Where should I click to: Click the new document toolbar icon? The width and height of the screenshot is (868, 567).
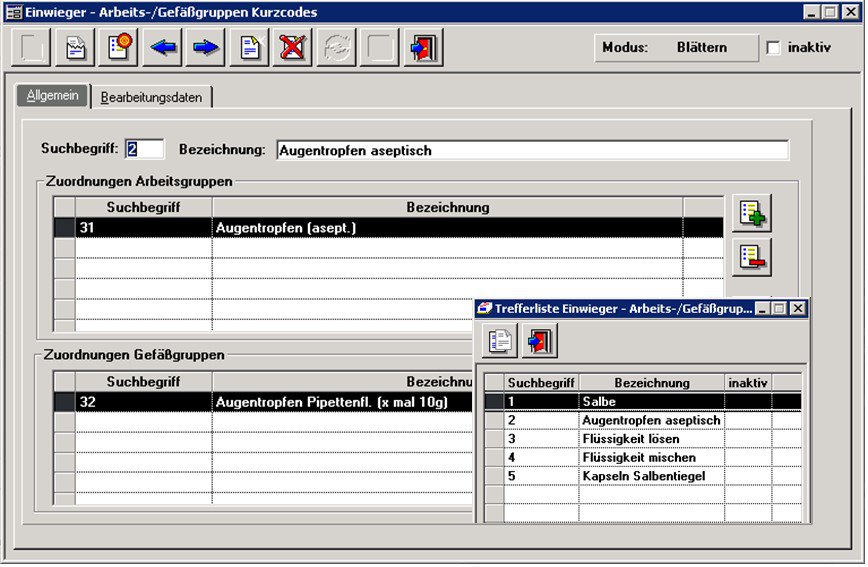tap(249, 48)
